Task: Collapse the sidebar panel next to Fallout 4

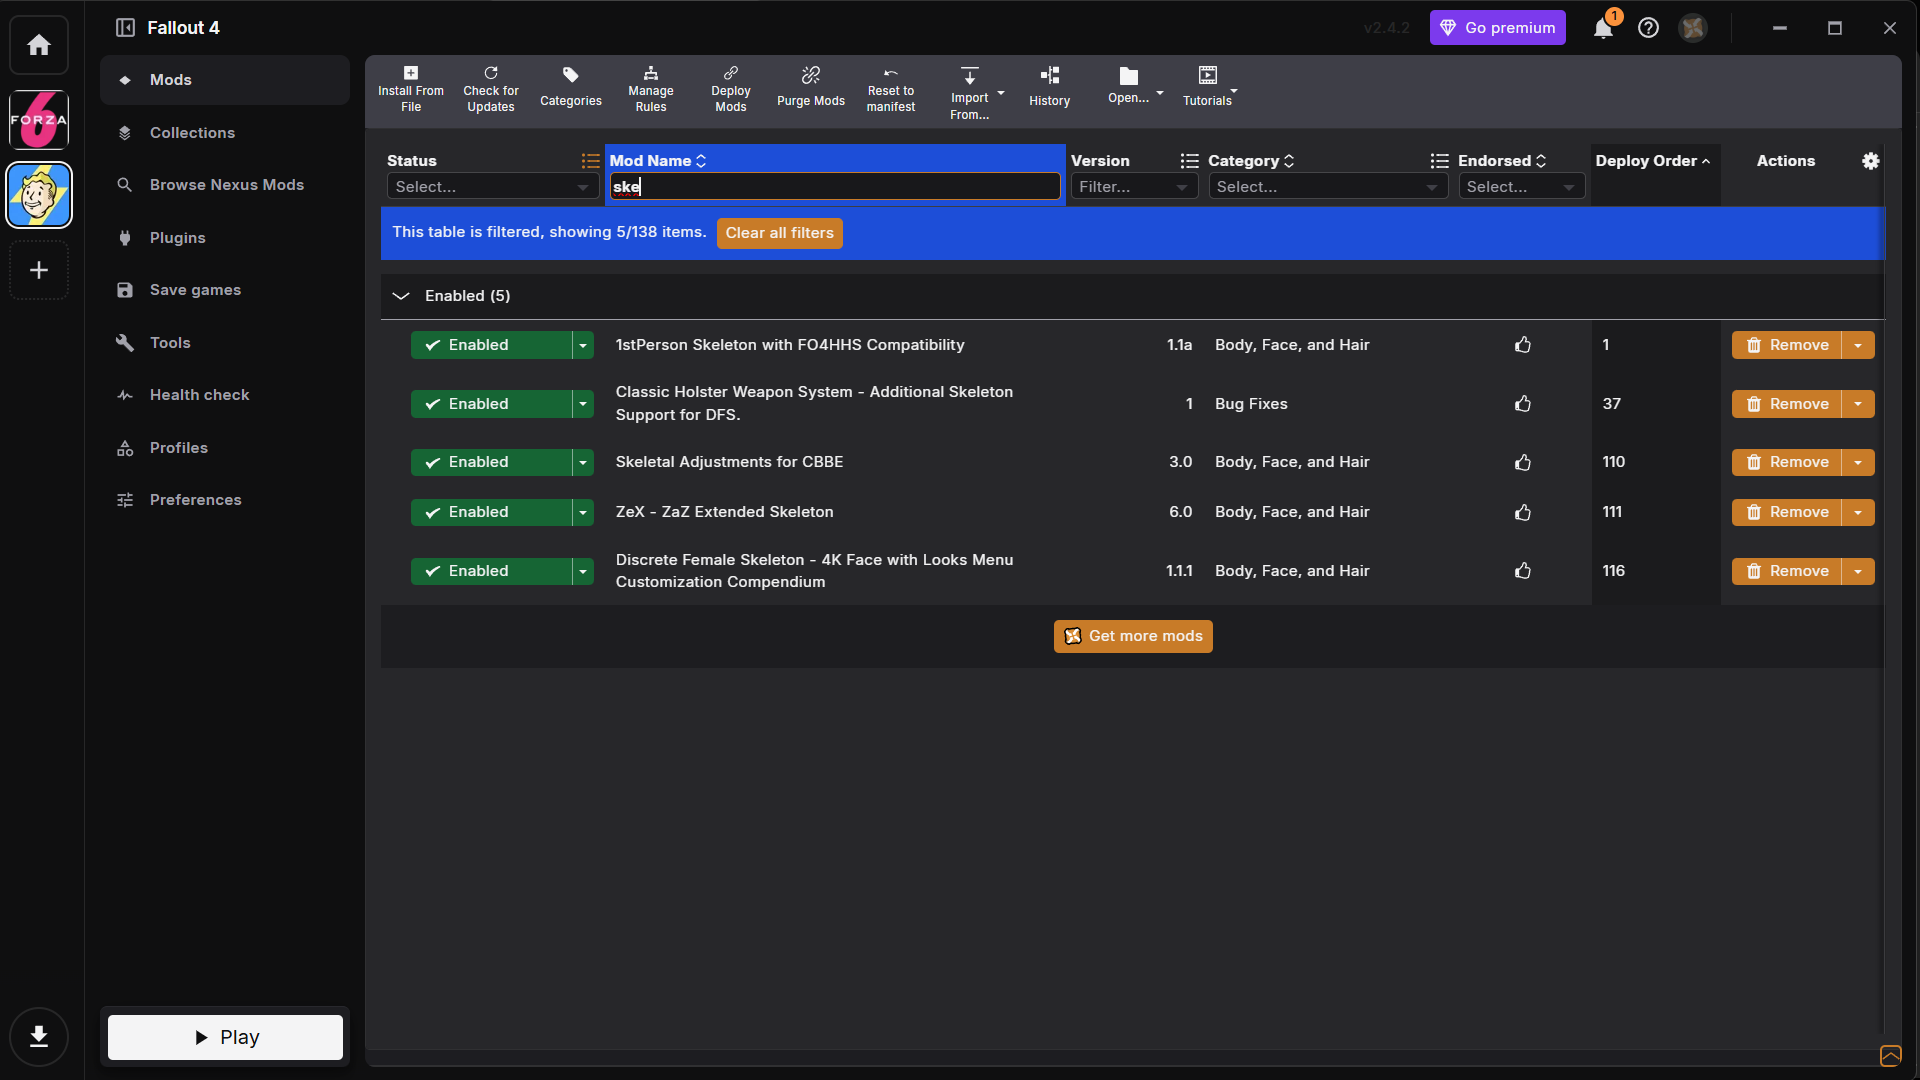Action: [125, 28]
